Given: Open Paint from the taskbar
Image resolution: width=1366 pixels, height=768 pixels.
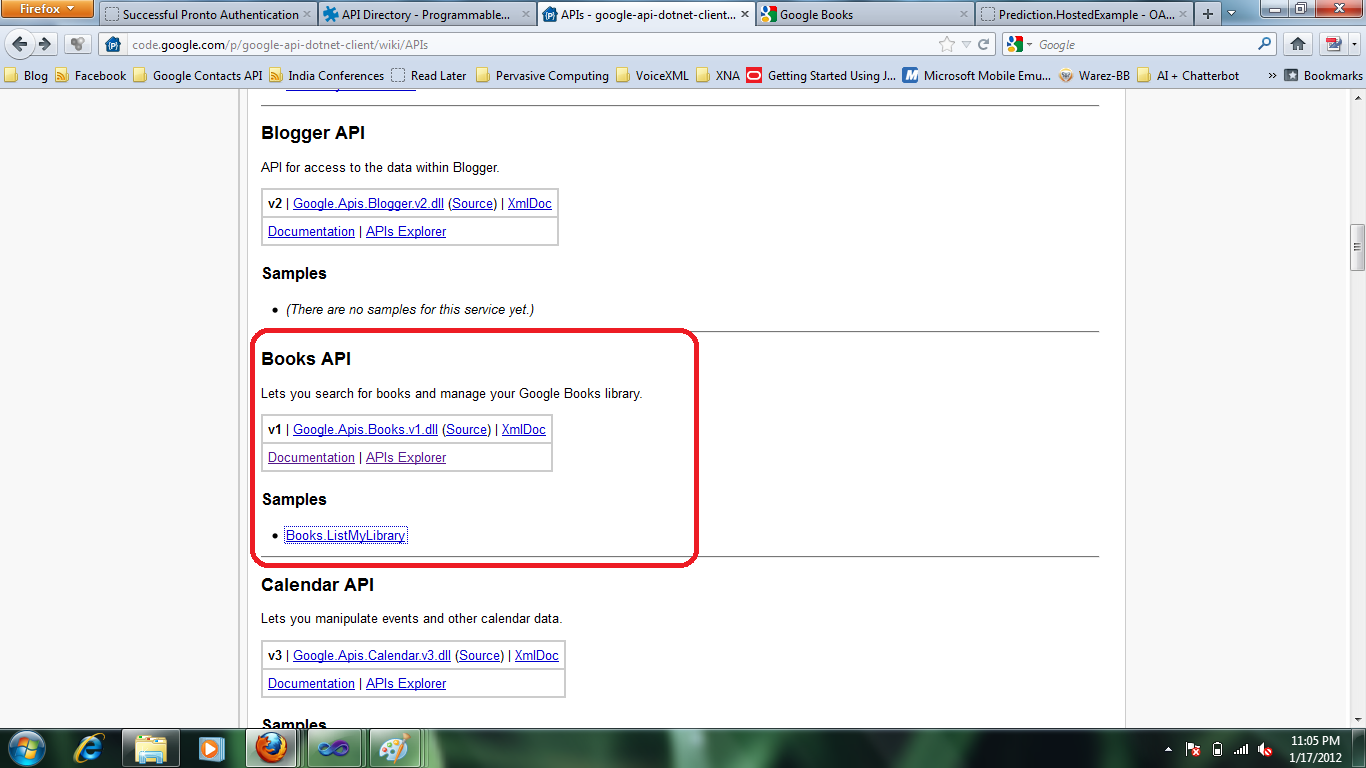Looking at the screenshot, I should tap(391, 748).
